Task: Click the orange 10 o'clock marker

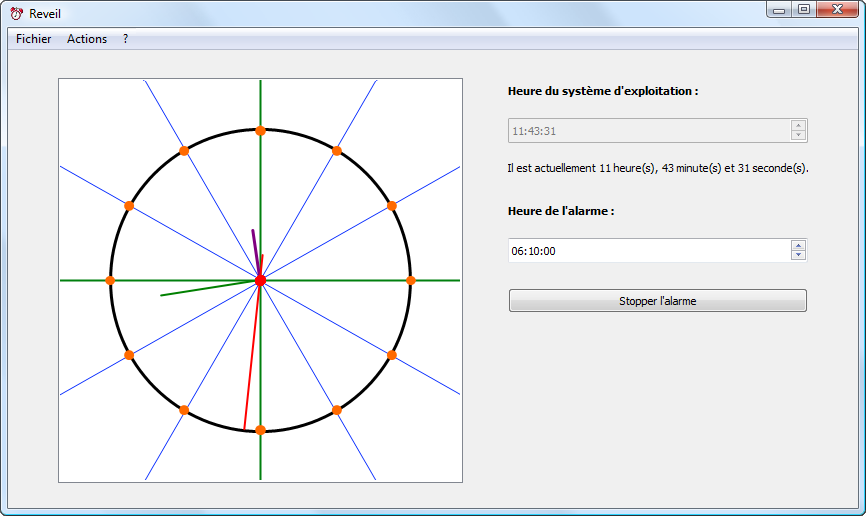Action: (129, 206)
